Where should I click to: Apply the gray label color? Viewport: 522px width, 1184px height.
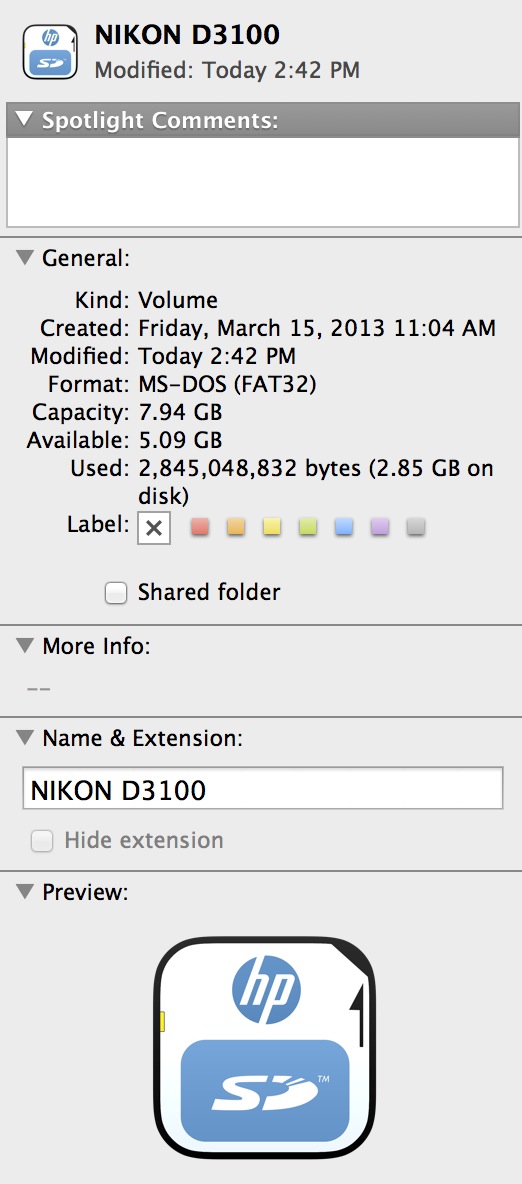point(415,527)
